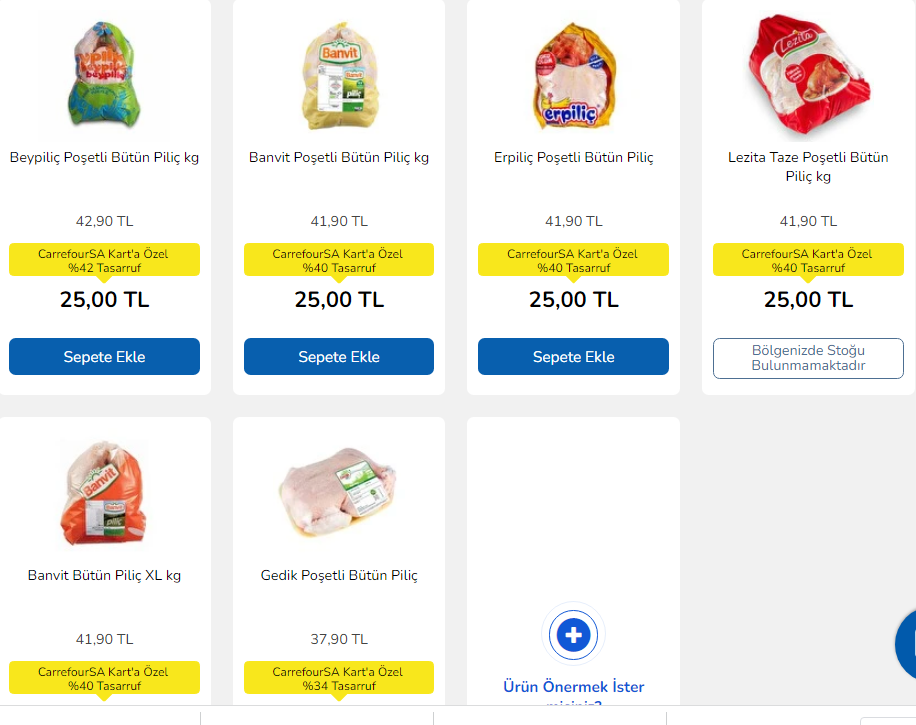This screenshot has height=725, width=916.
Task: Click the blue plus suggest-product icon
Action: coord(573,634)
